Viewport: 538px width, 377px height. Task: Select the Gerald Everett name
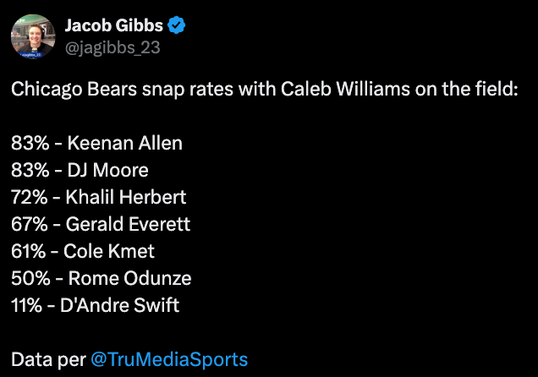(x=128, y=224)
